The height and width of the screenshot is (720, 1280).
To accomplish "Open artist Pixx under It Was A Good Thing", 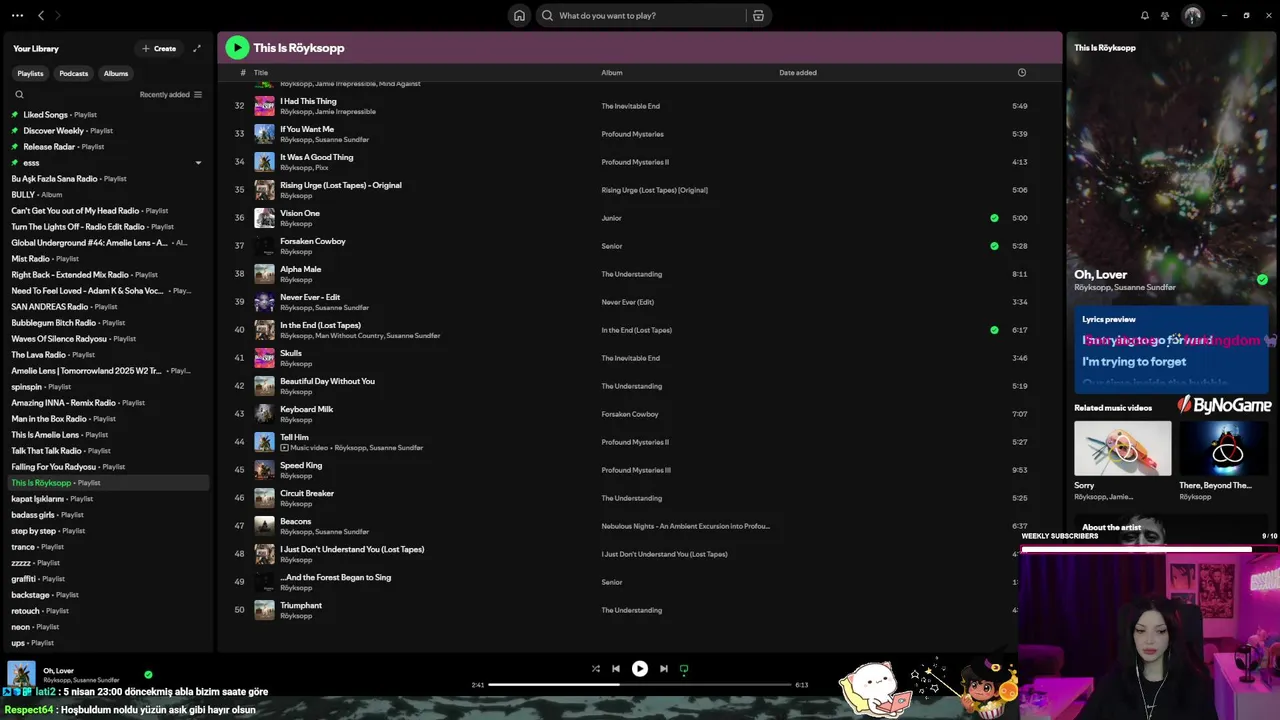I will (321, 168).
